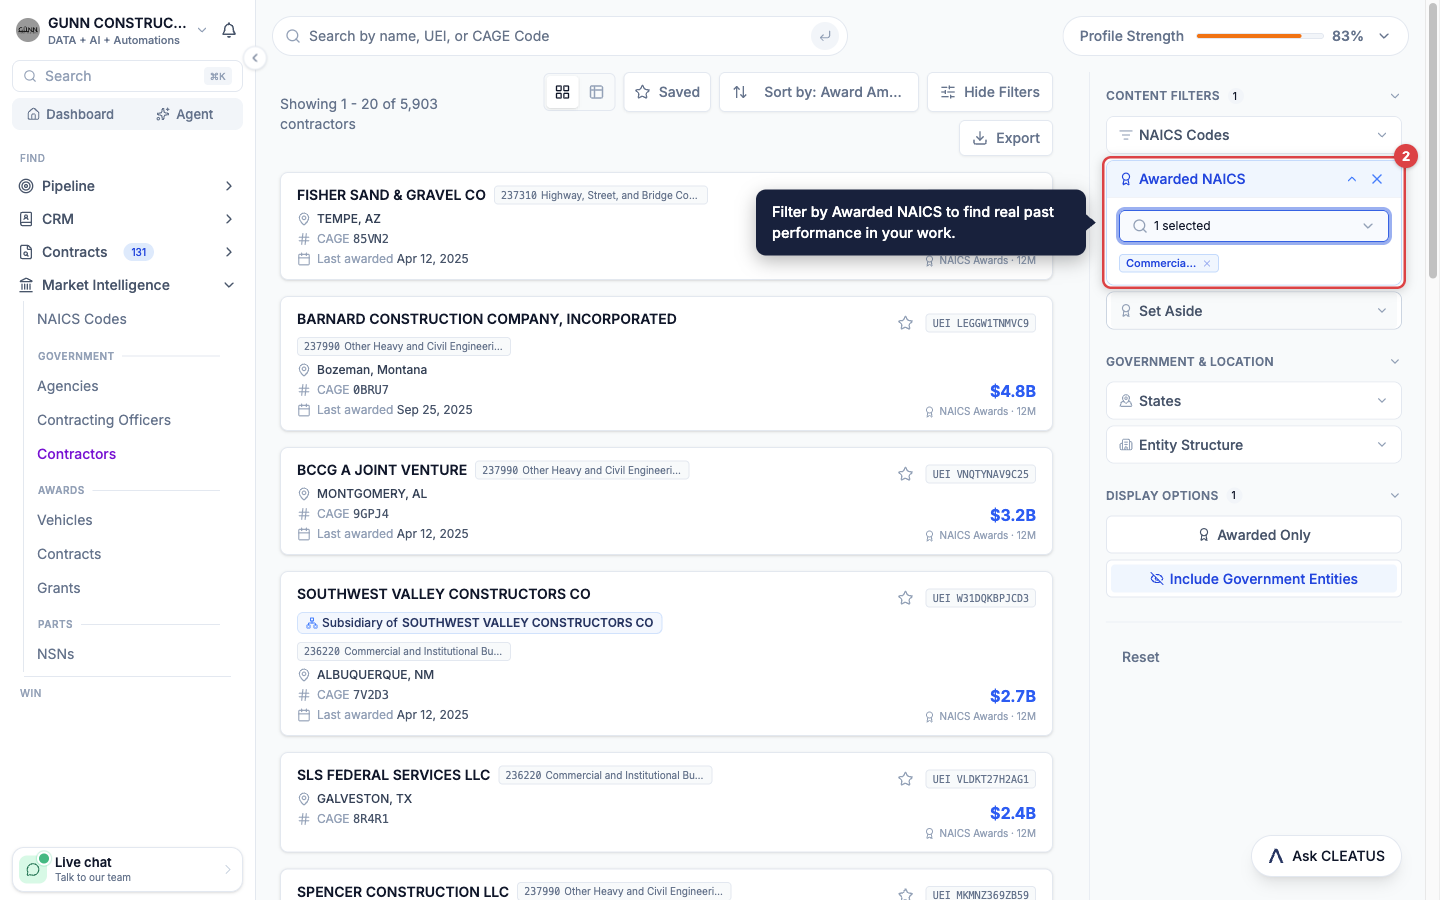Star BCCG A JOINT VENTURE contractor
The width and height of the screenshot is (1440, 900).
[x=905, y=474]
